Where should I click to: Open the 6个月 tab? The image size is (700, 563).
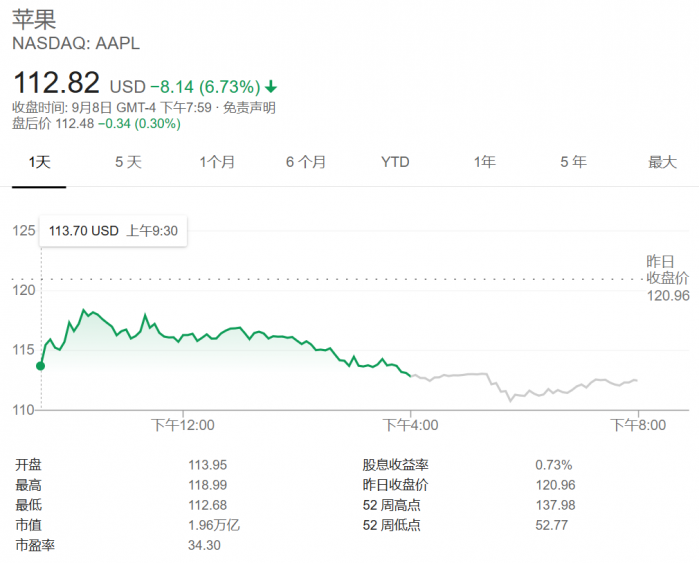306,162
